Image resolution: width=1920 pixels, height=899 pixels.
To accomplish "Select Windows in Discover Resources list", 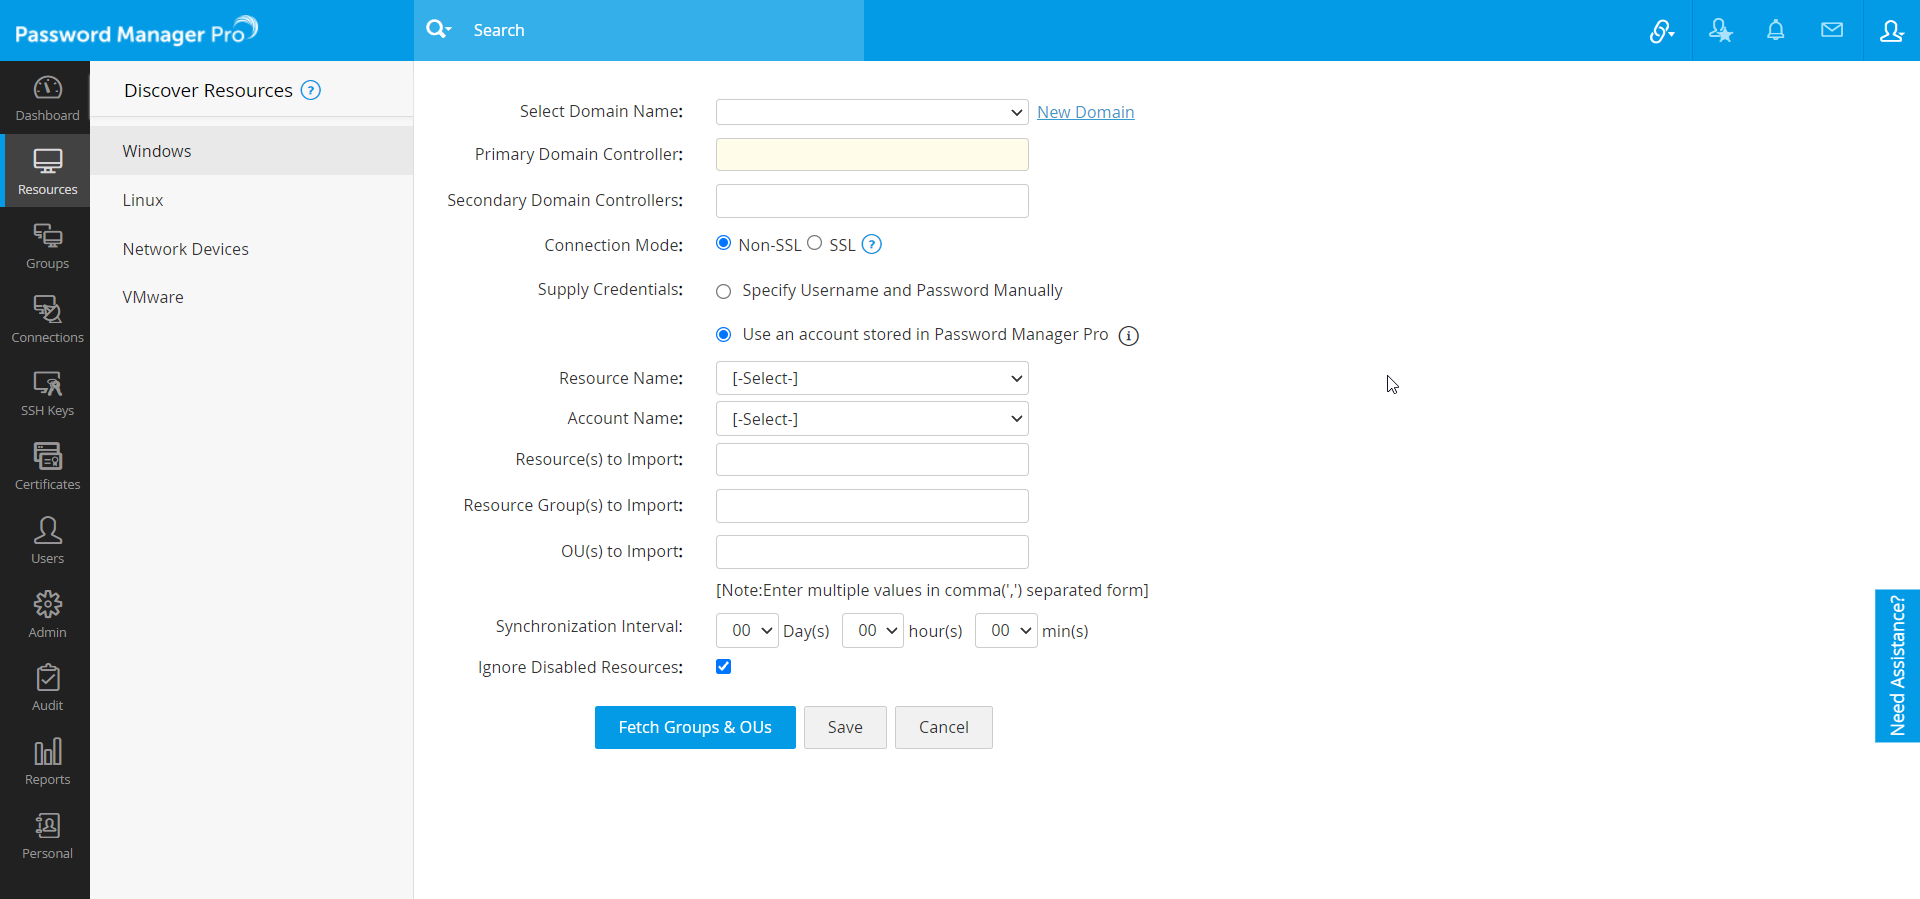I will point(251,151).
